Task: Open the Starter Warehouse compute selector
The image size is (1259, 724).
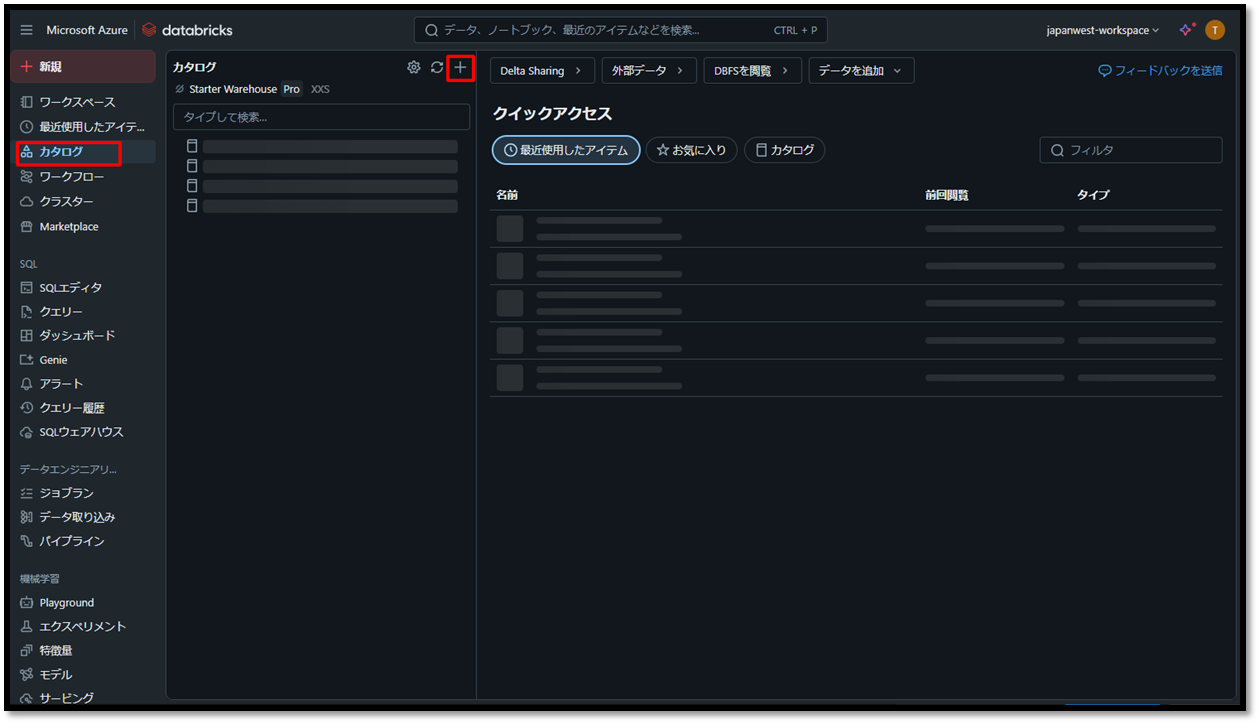Action: [233, 89]
